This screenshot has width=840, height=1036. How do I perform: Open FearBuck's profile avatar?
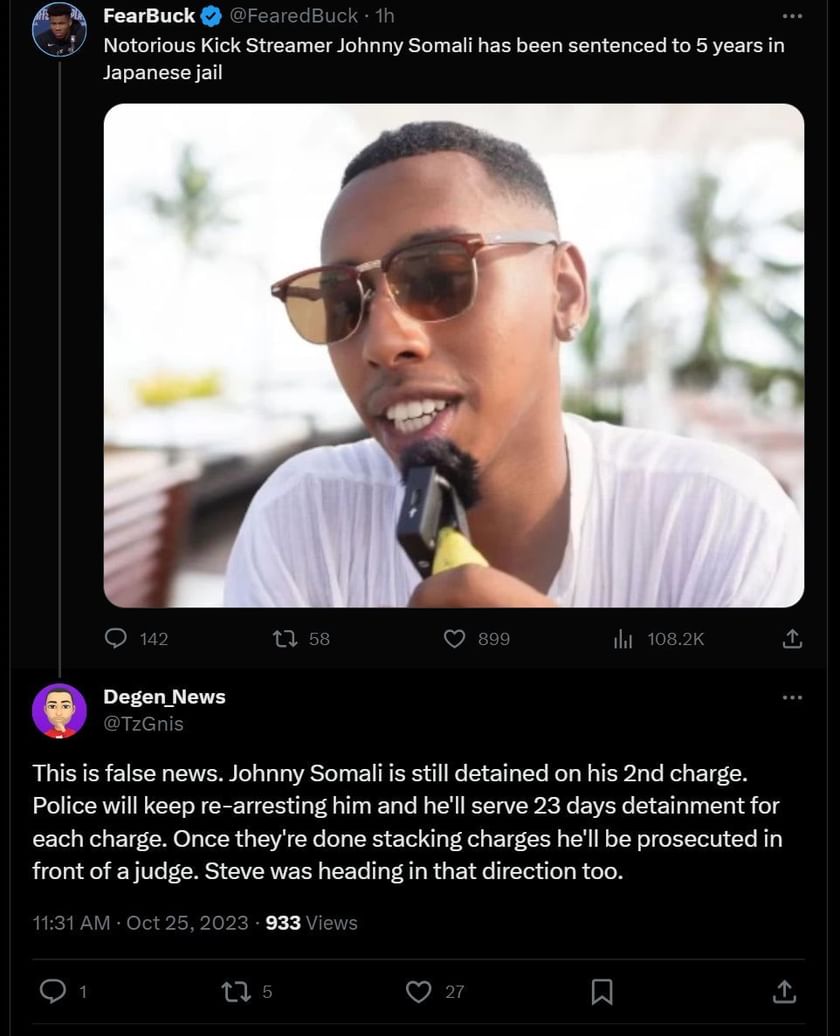59,30
